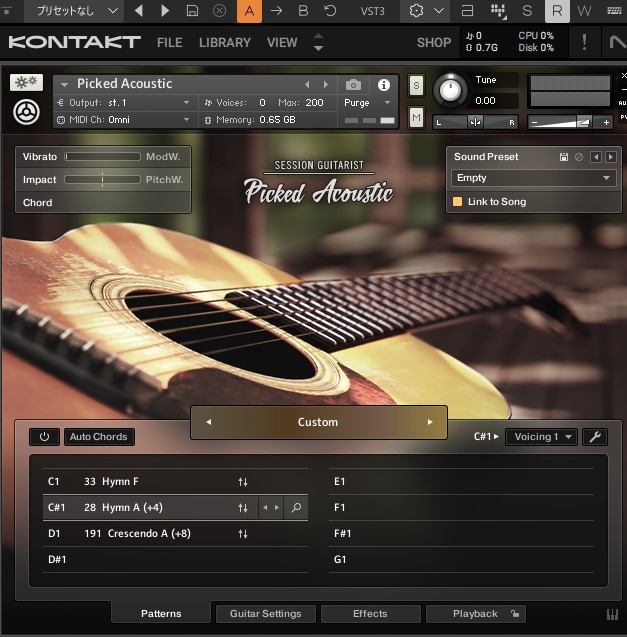Open the Custom song browser

pos(318,422)
